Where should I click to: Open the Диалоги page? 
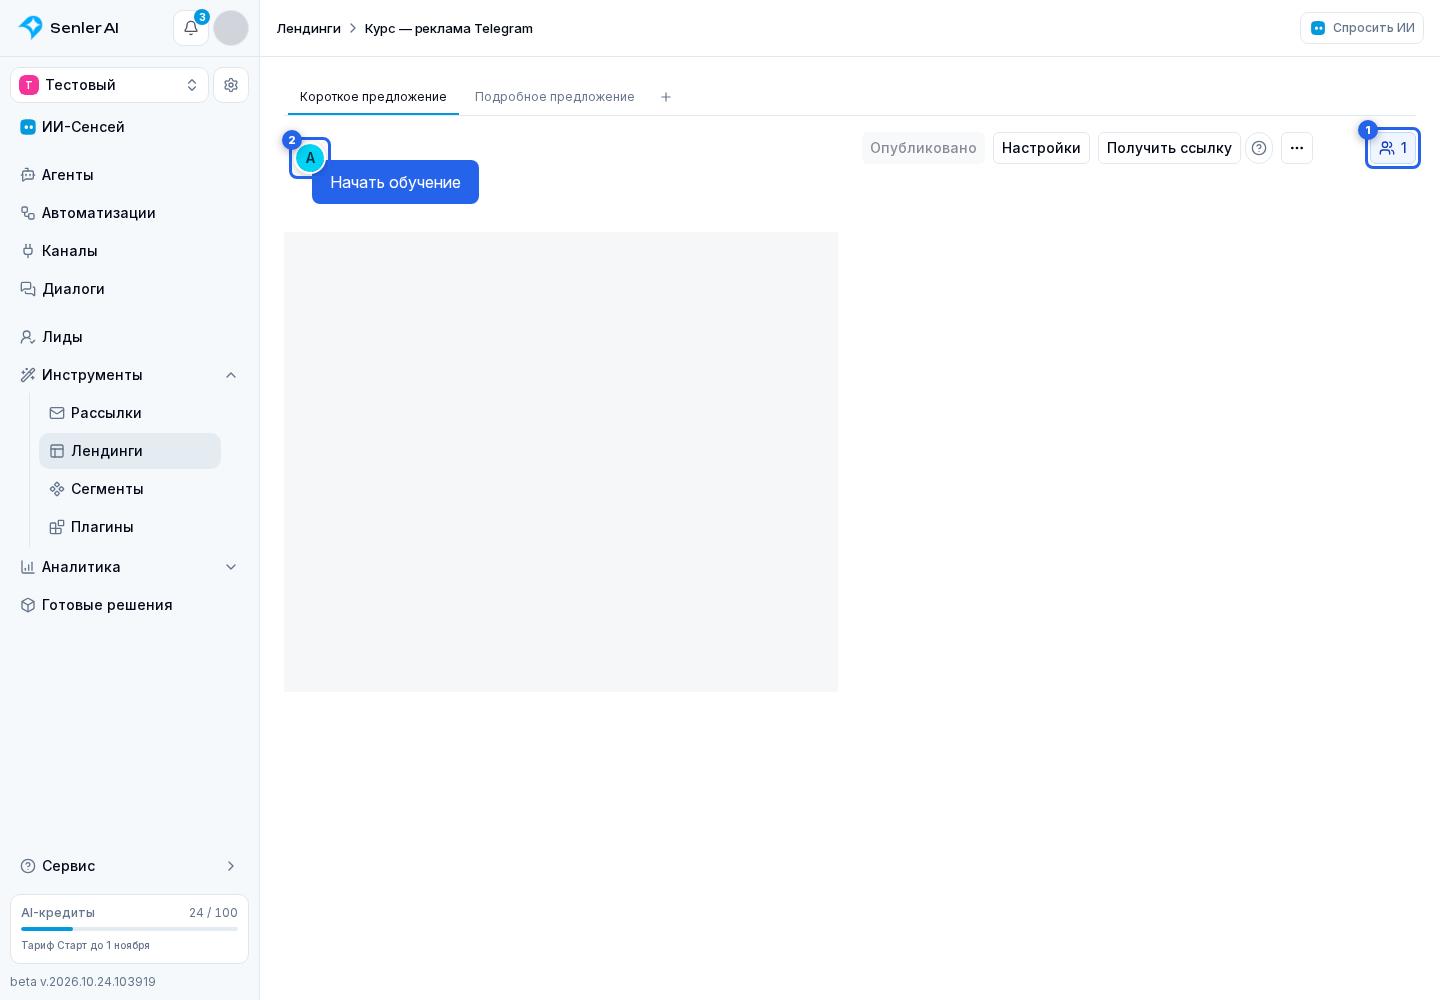(129, 289)
